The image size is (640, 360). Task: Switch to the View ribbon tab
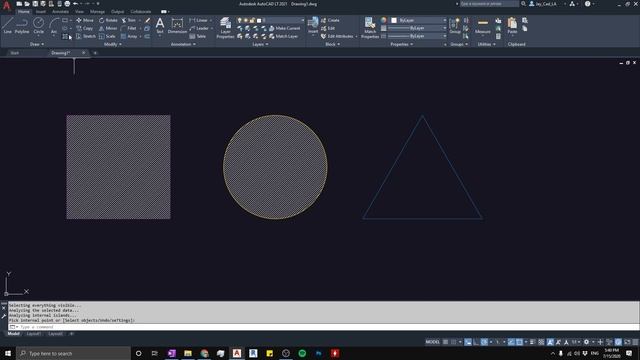79,12
